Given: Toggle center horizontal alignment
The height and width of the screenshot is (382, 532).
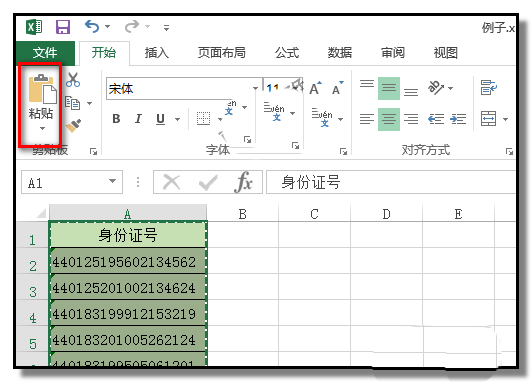Looking at the screenshot, I should (x=389, y=119).
